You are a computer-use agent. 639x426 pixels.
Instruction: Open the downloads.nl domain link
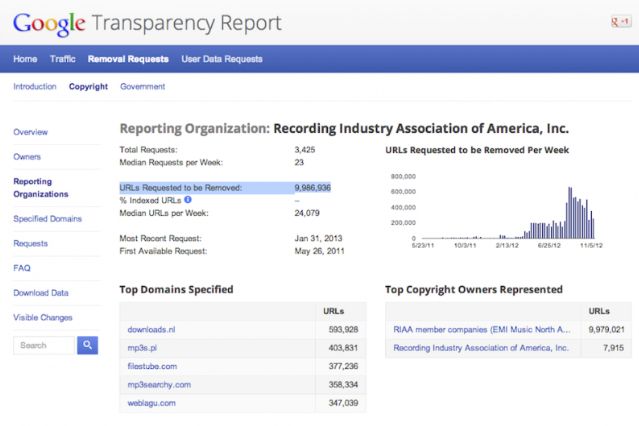tap(151, 329)
